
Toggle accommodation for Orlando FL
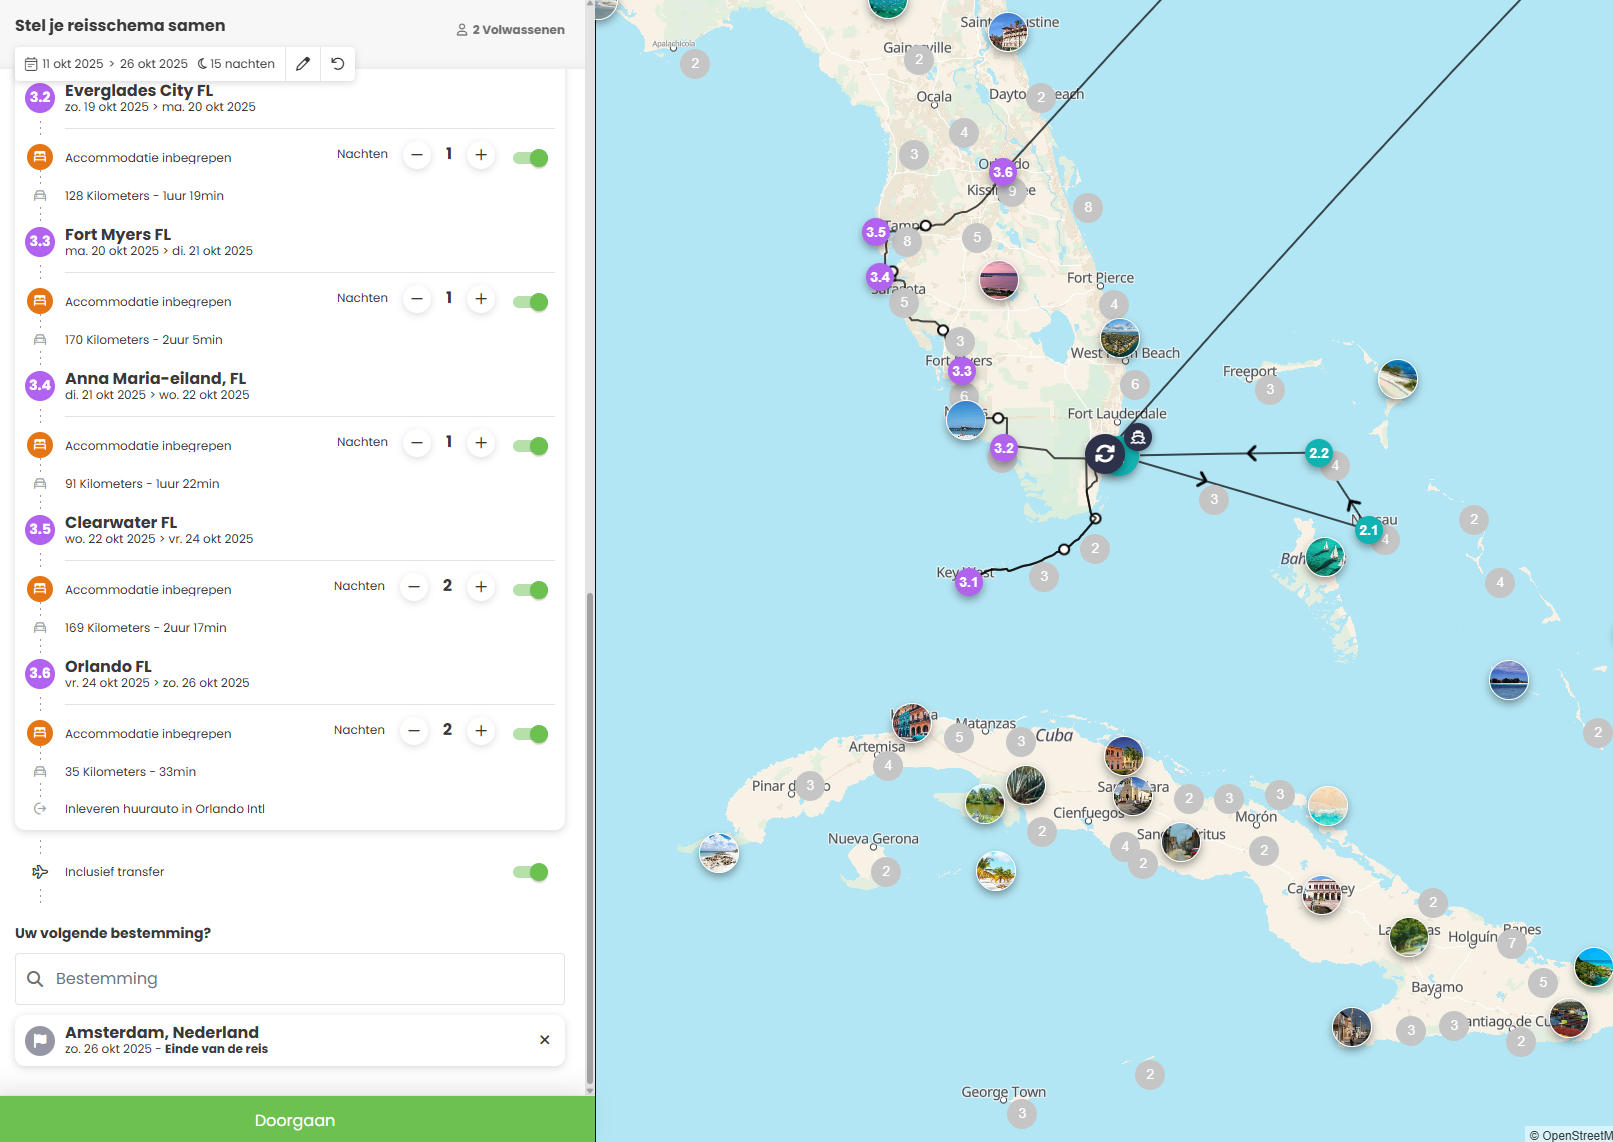[x=531, y=734]
